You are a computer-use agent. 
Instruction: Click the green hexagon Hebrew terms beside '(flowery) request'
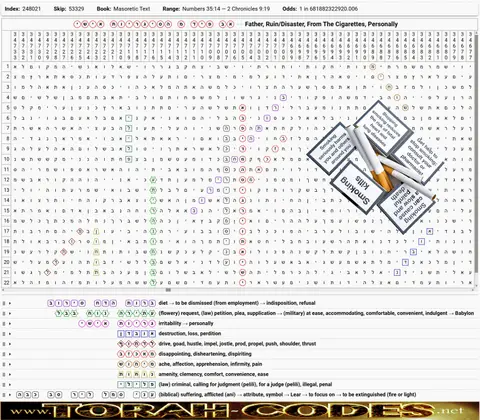[x=105, y=313]
